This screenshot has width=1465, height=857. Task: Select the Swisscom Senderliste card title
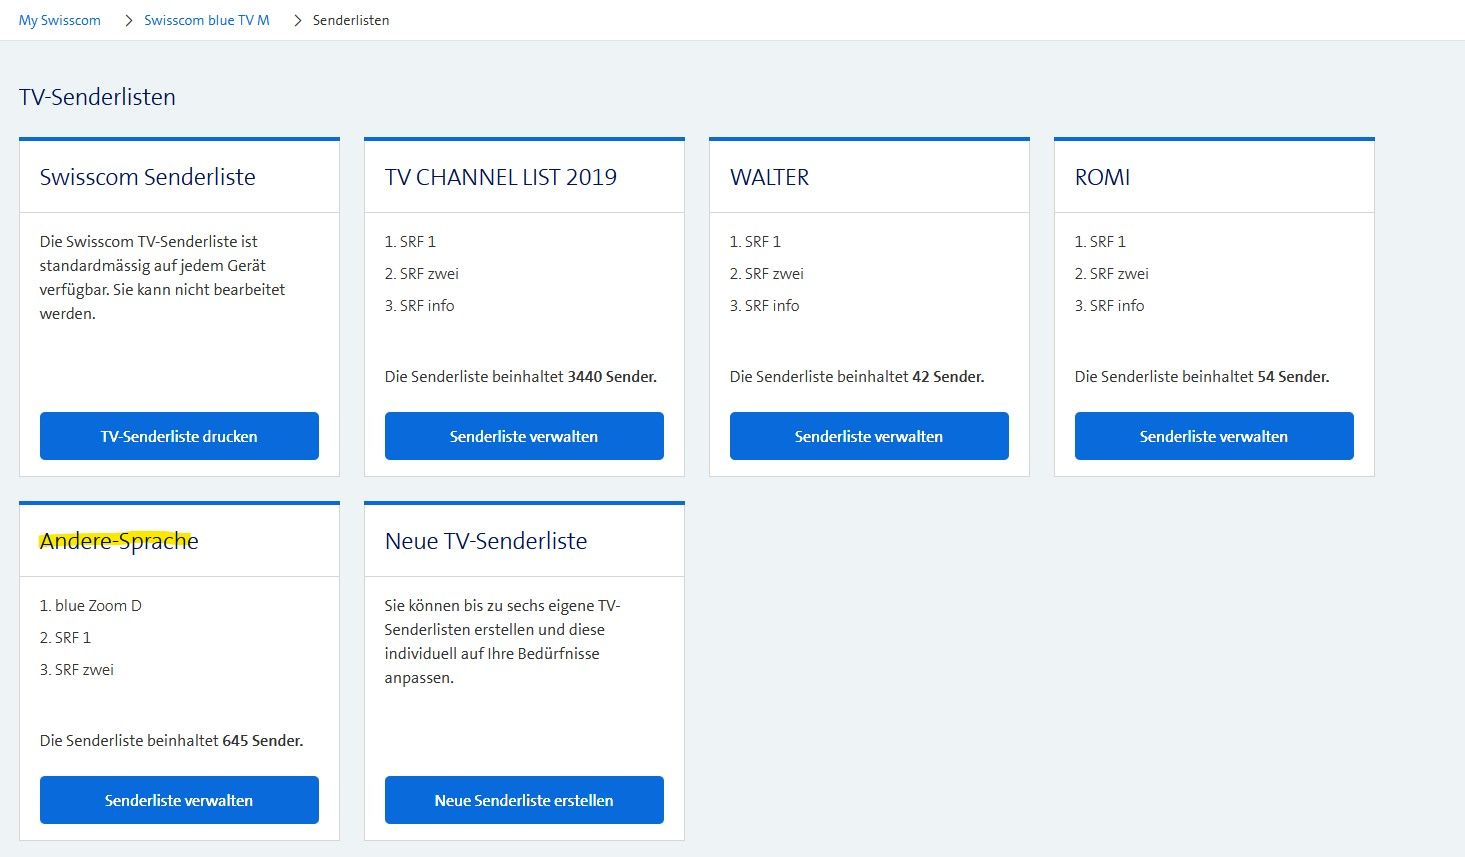pos(148,177)
